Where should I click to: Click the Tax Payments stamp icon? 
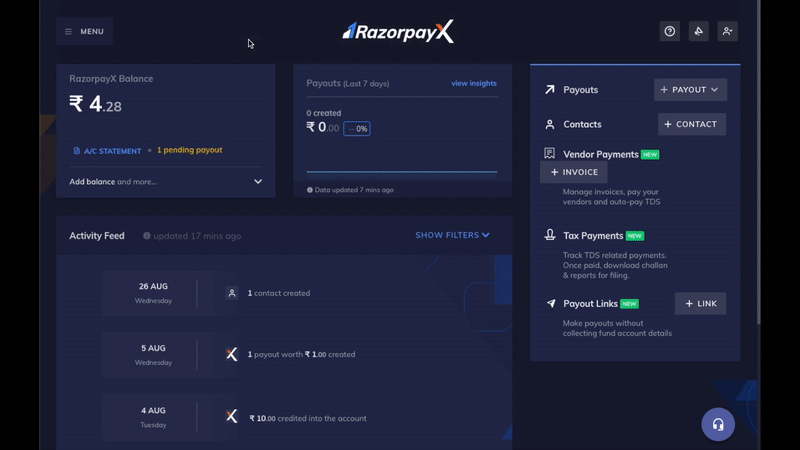point(549,235)
